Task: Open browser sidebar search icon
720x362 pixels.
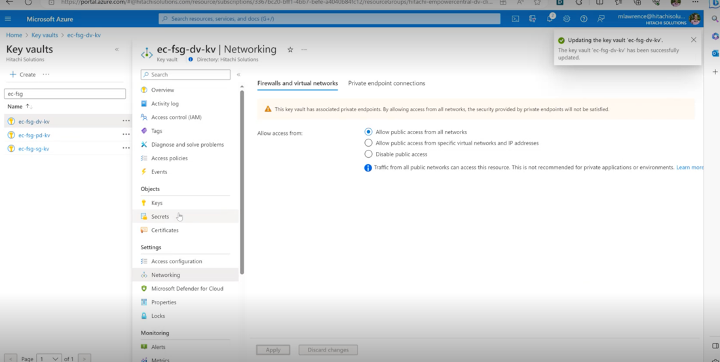Action: point(715,19)
